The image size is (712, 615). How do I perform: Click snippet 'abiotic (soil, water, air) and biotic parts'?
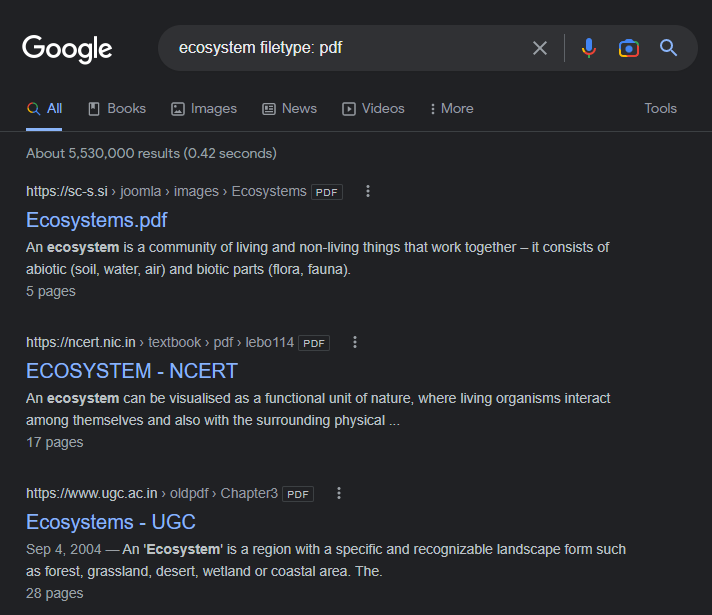coord(145,269)
